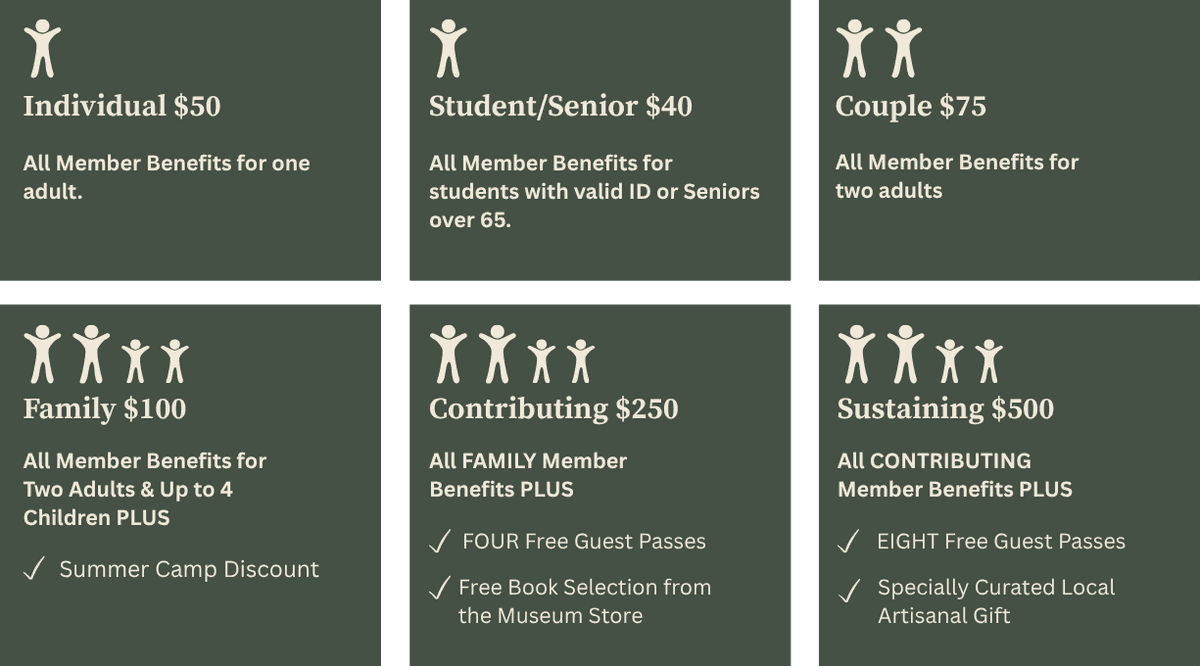Image resolution: width=1200 pixels, height=666 pixels.
Task: Click the checkmark beside Free Book Selection
Action: [x=438, y=589]
